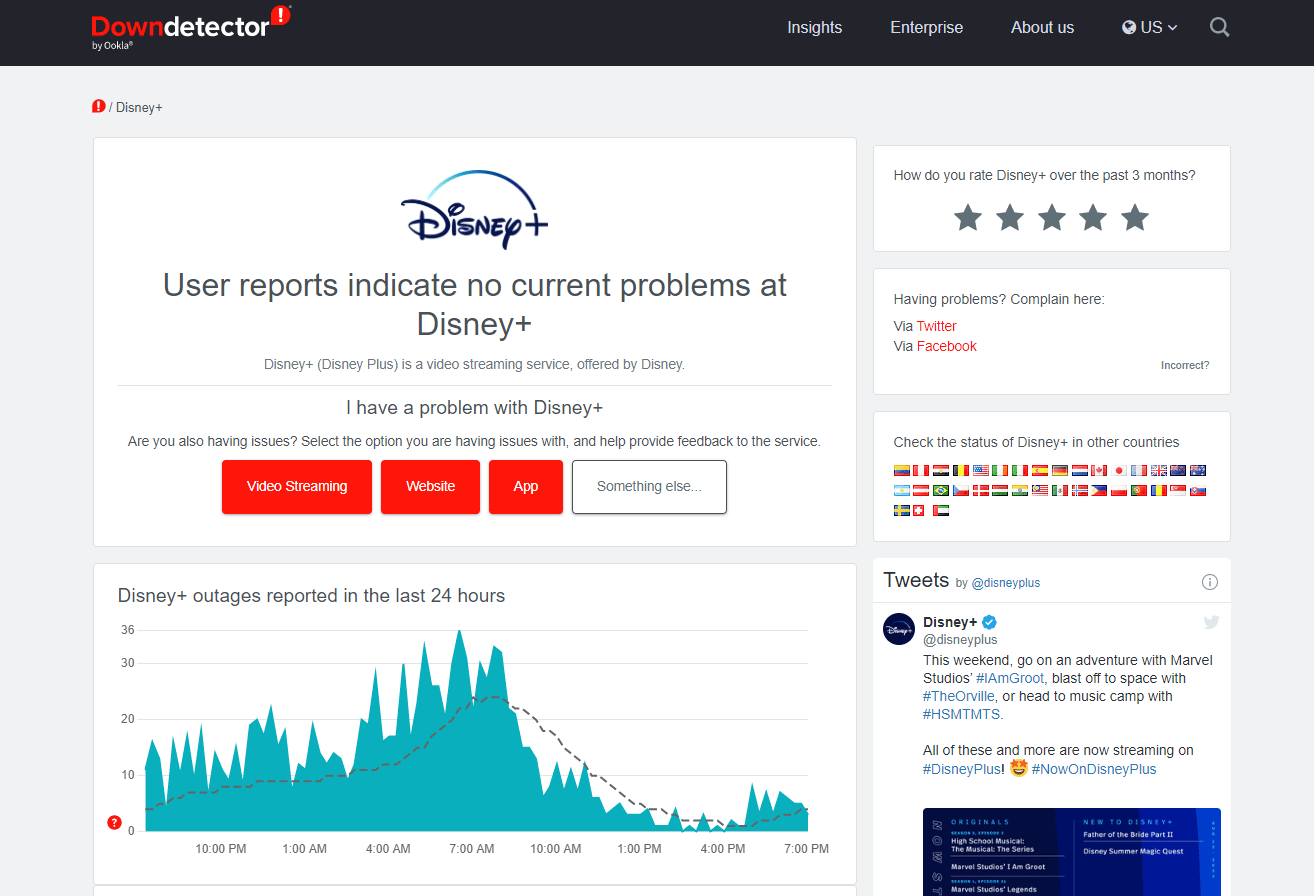The height and width of the screenshot is (896, 1314).
Task: Open the #IAmGroot hashtag link
Action: pos(1011,678)
